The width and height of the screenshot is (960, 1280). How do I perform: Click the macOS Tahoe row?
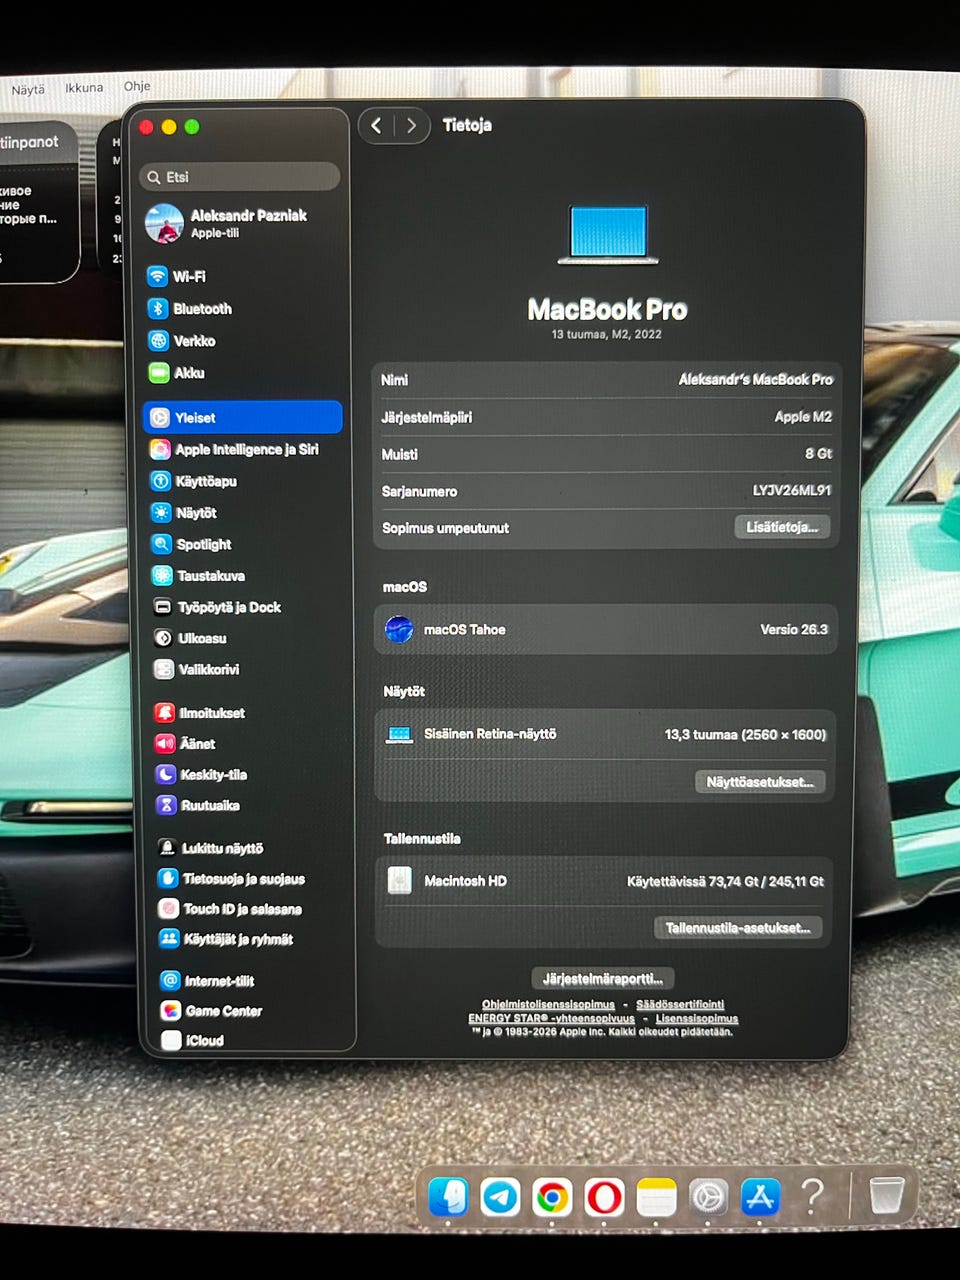pyautogui.click(x=606, y=630)
